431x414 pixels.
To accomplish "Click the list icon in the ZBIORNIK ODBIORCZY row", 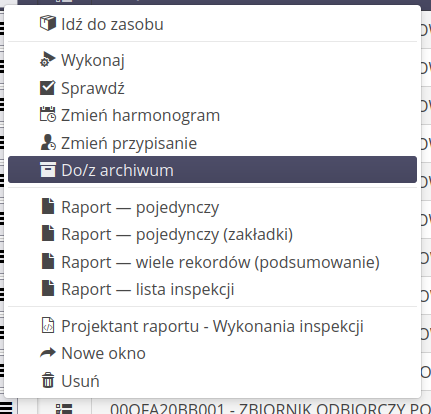I will click(x=64, y=409).
